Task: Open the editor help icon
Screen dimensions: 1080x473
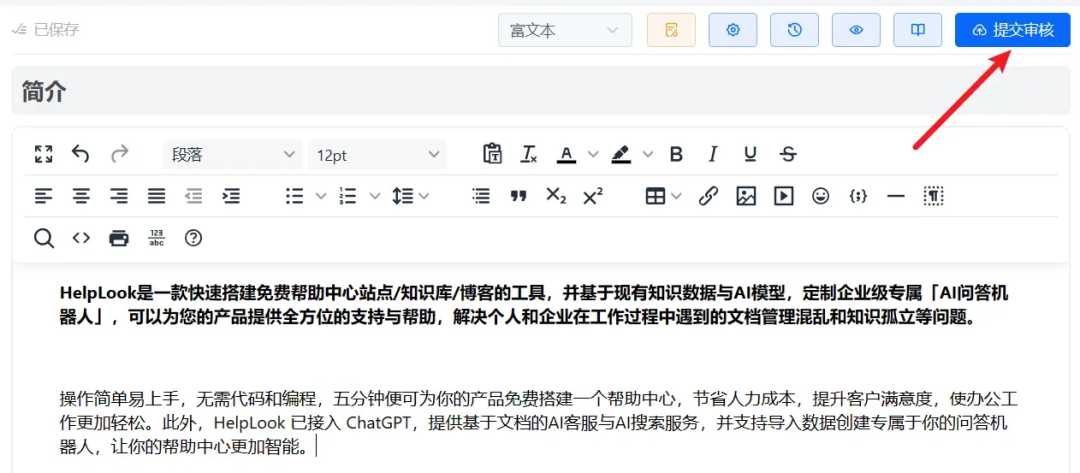Action: pos(194,238)
